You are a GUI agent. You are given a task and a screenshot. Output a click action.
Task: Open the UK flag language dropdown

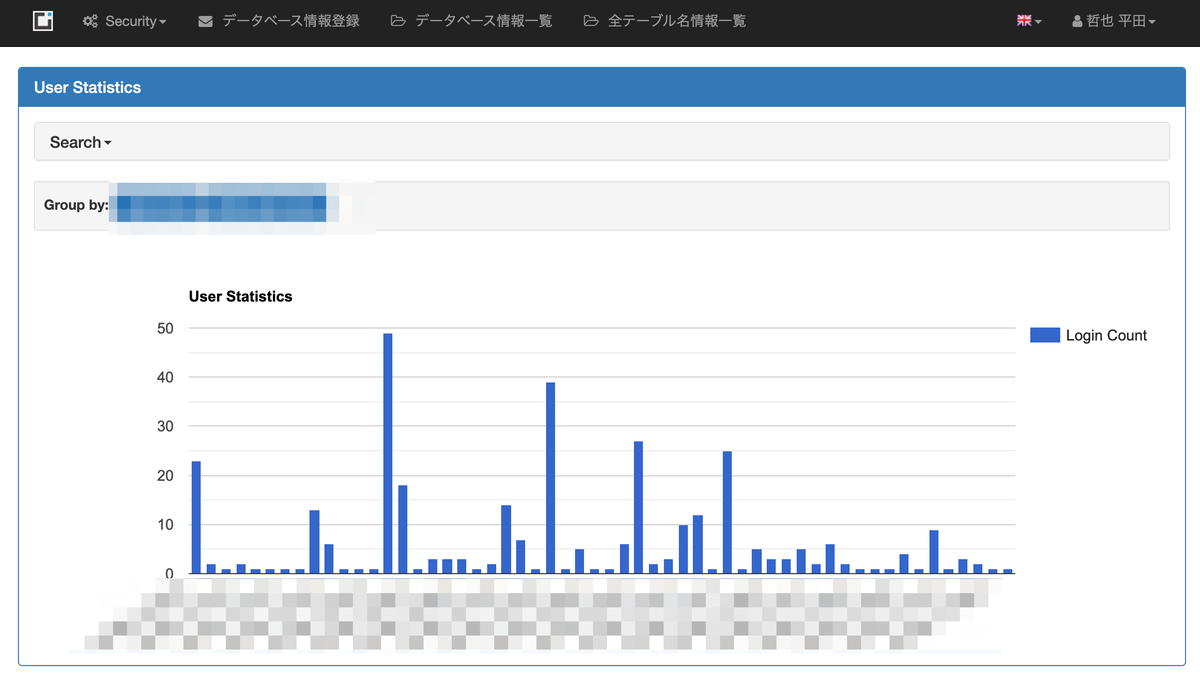click(x=1029, y=21)
